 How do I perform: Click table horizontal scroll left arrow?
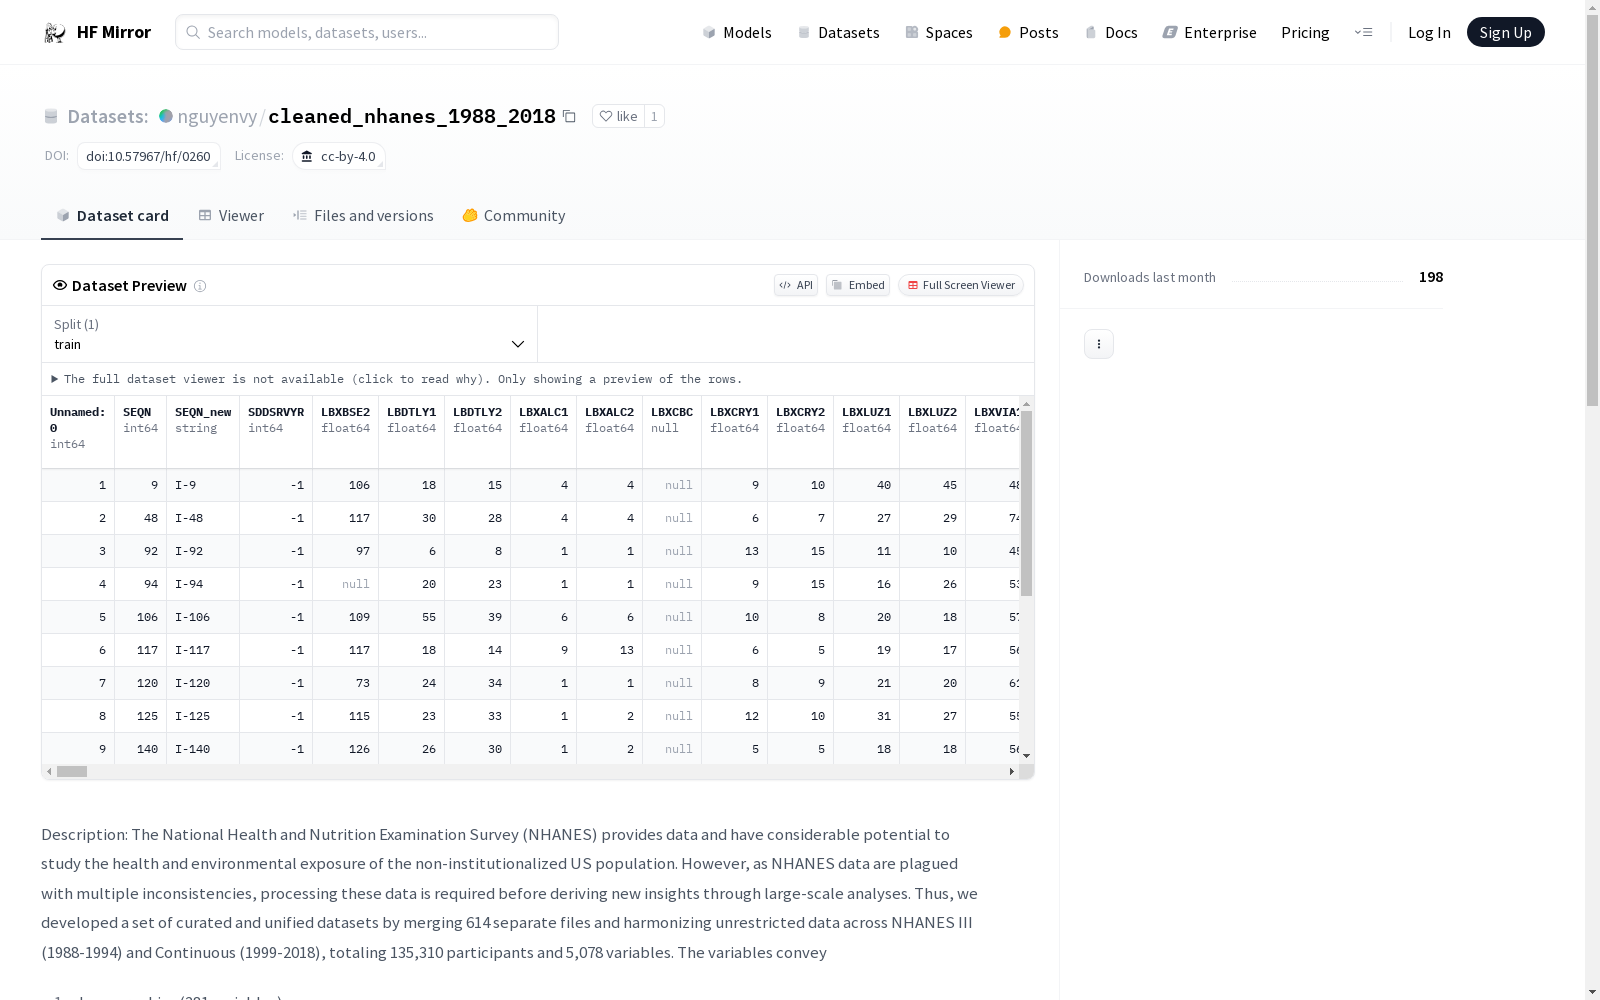[x=49, y=772]
